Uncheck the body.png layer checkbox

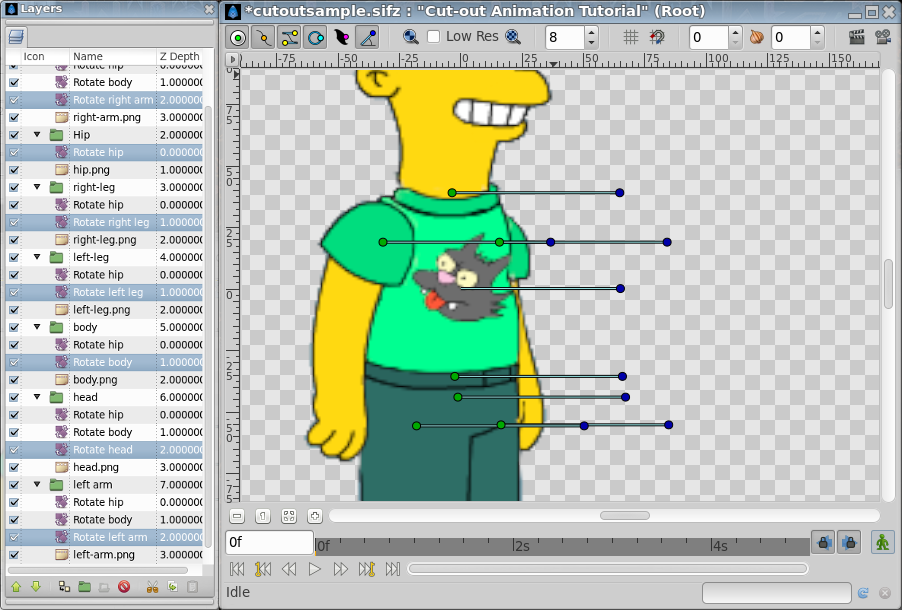(14, 380)
